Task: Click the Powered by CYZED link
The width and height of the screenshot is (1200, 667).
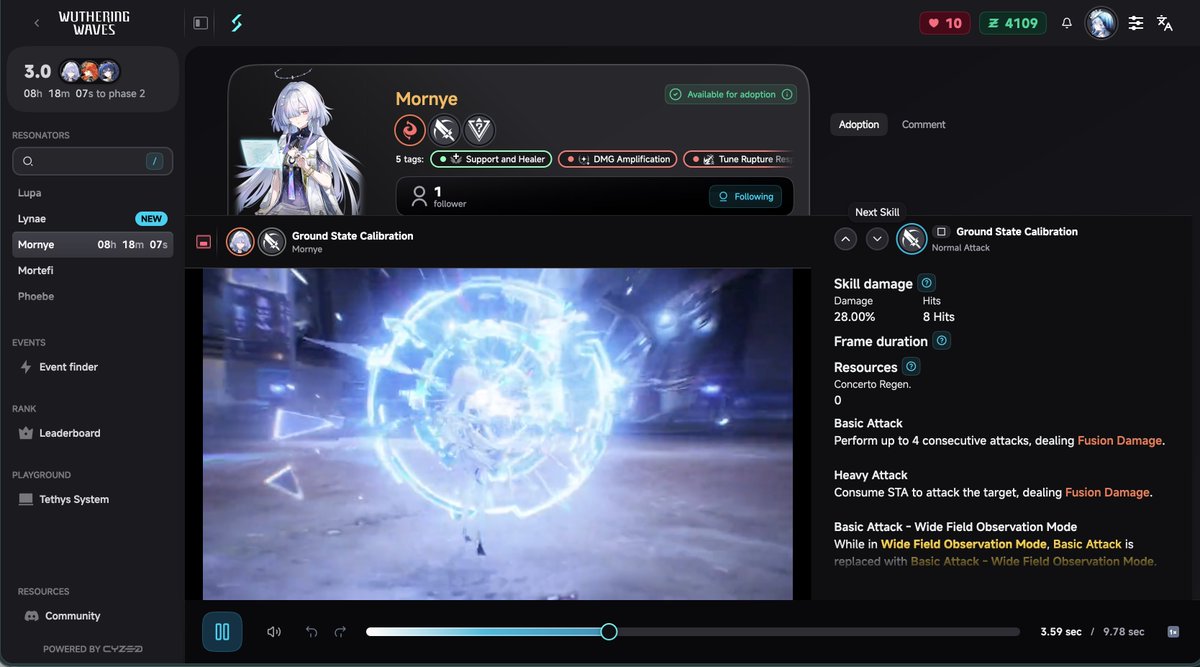Action: click(x=92, y=649)
